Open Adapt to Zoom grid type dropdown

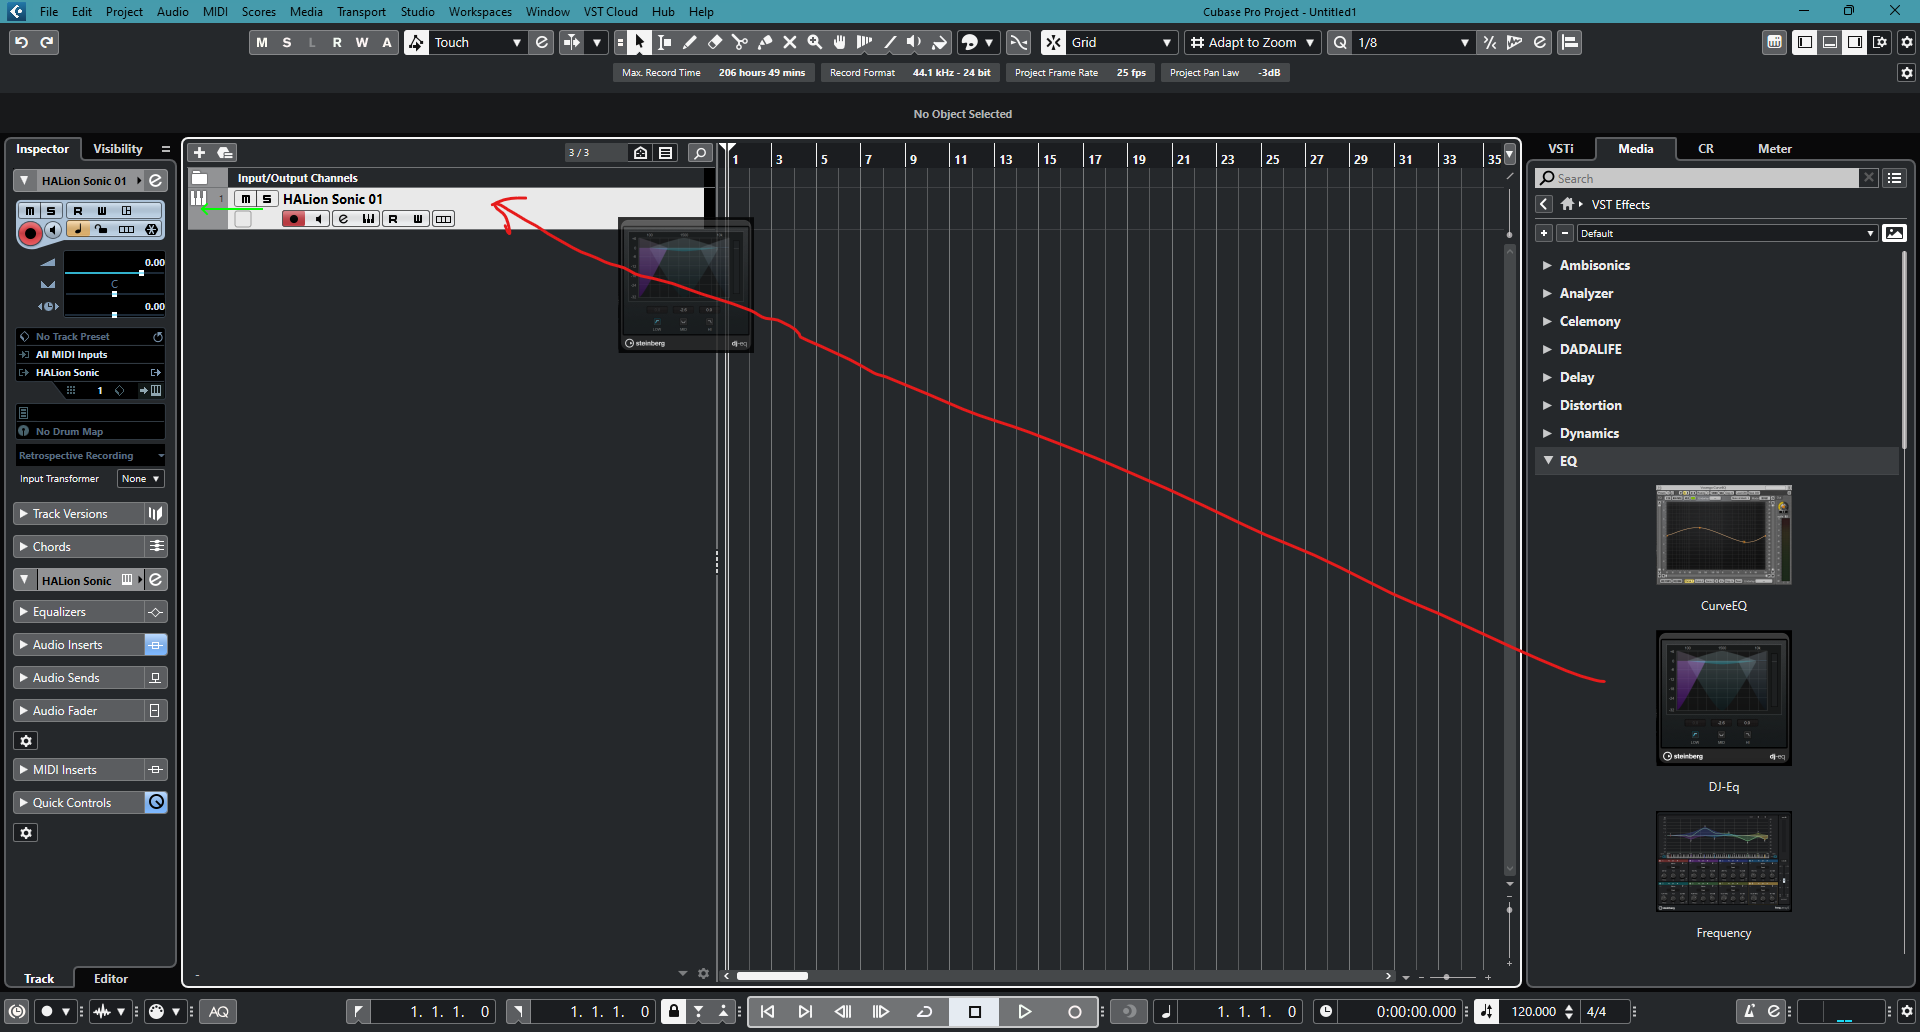pos(1253,42)
